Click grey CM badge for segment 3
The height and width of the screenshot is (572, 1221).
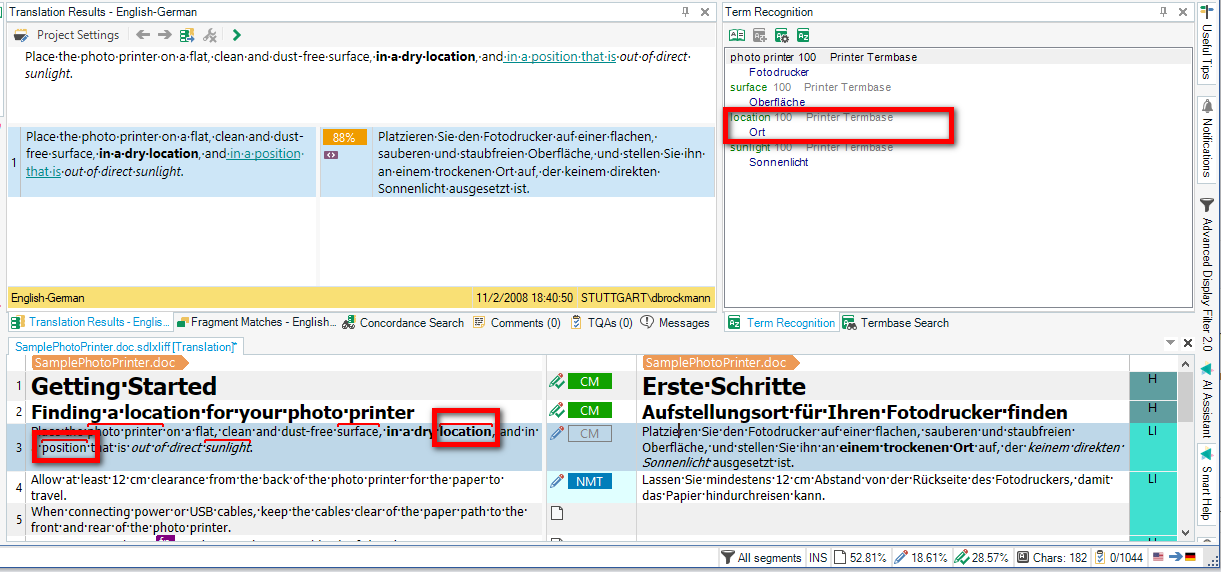(x=589, y=433)
